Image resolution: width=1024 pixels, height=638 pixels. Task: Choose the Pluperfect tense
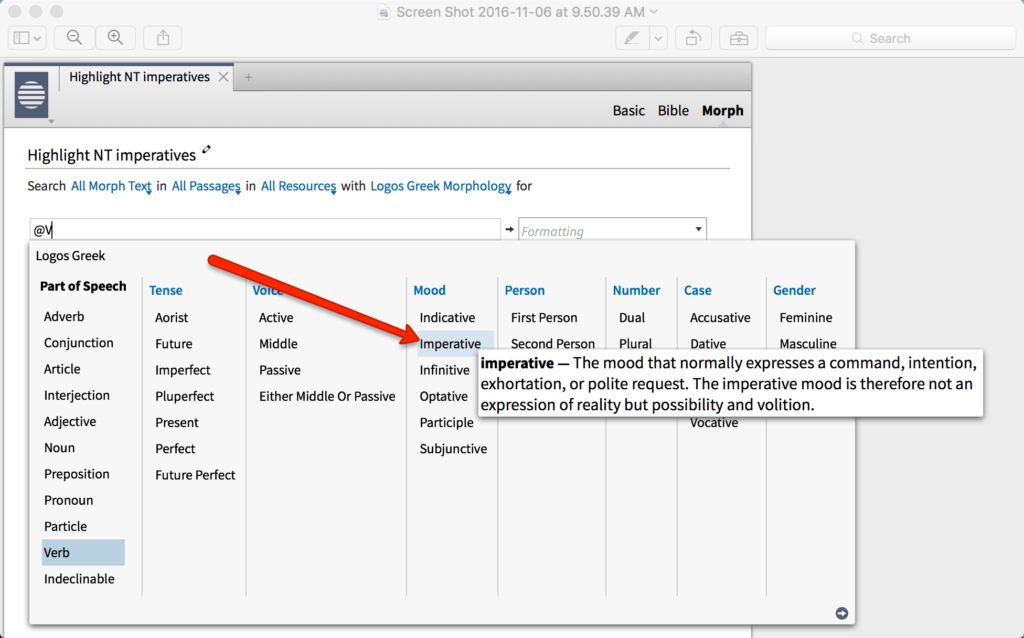(x=185, y=396)
